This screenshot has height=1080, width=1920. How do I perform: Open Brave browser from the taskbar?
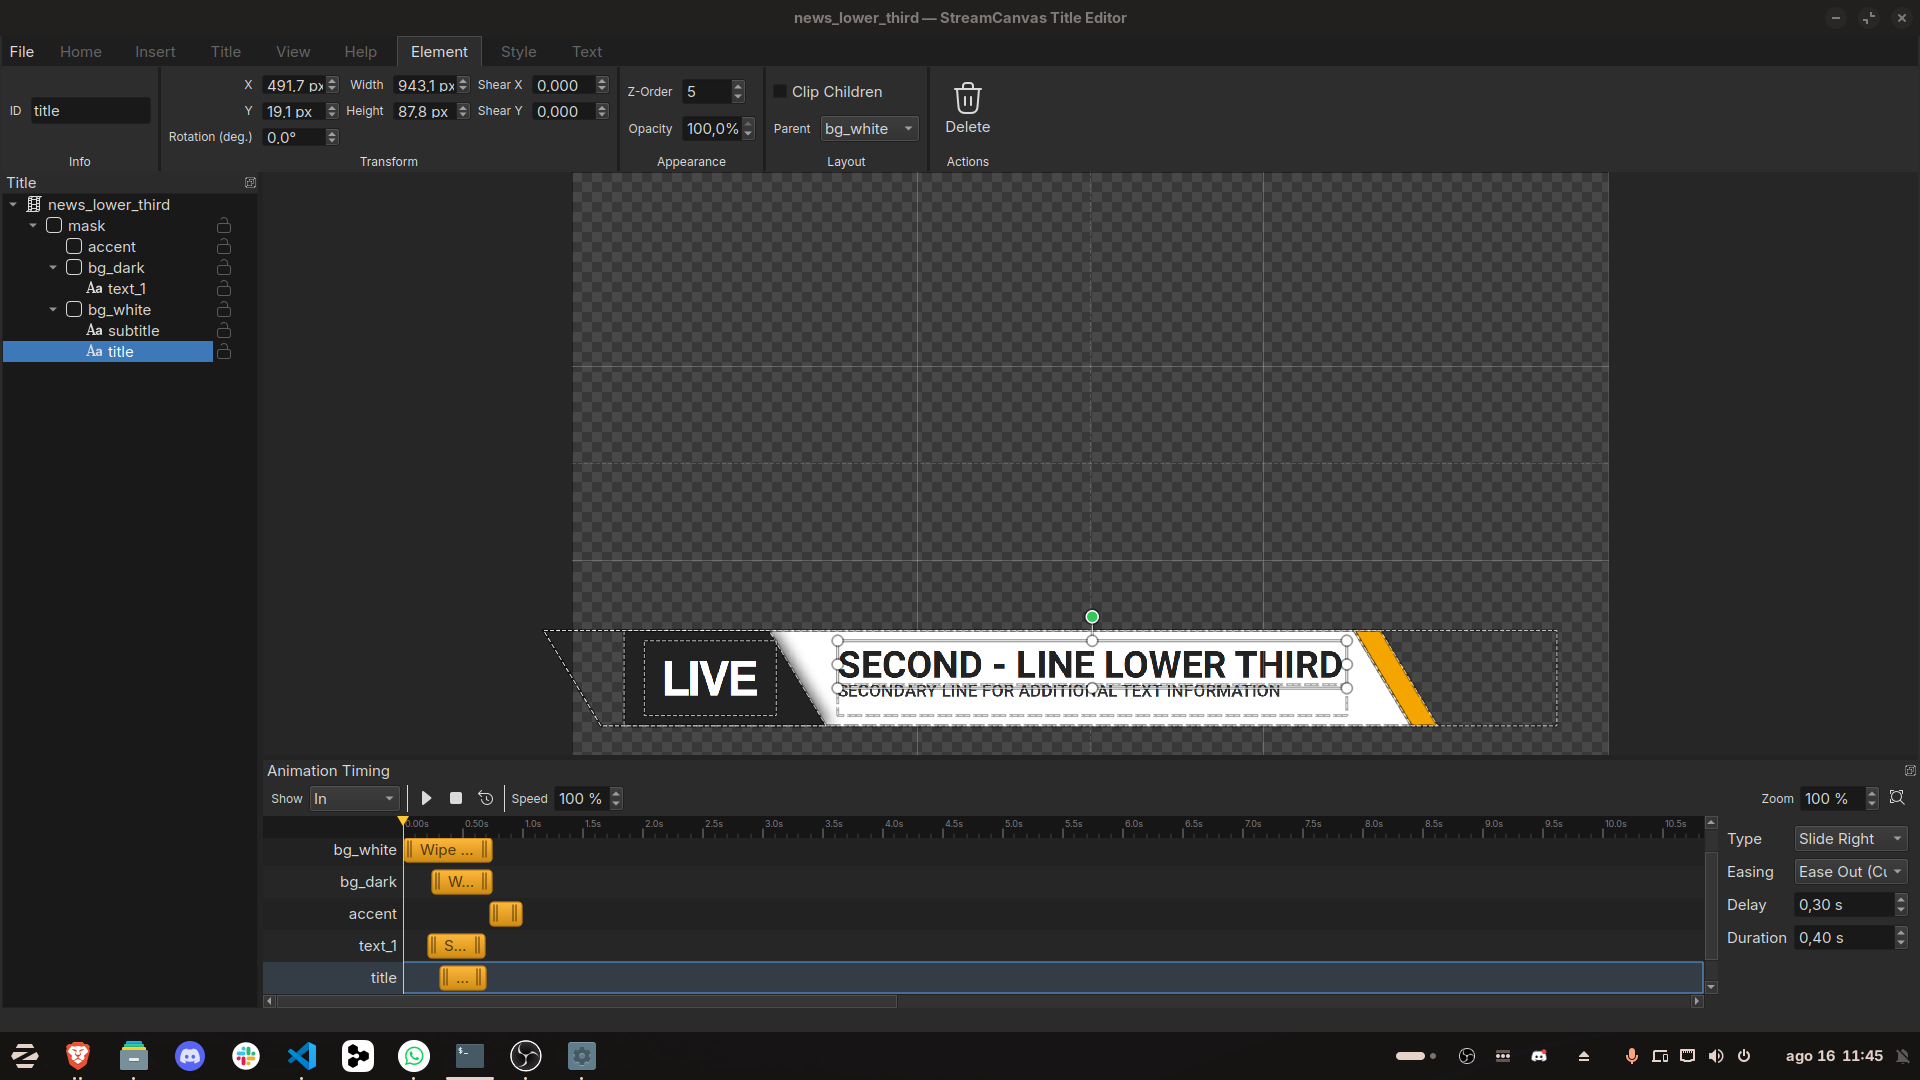click(x=78, y=1056)
